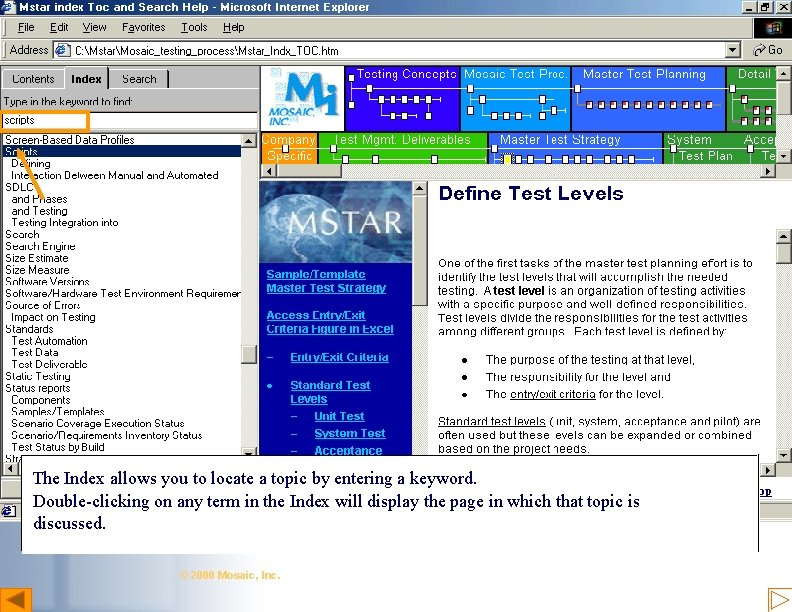The width and height of the screenshot is (792, 612).
Task: Click the Mosaic Inc. logo
Action: 303,98
